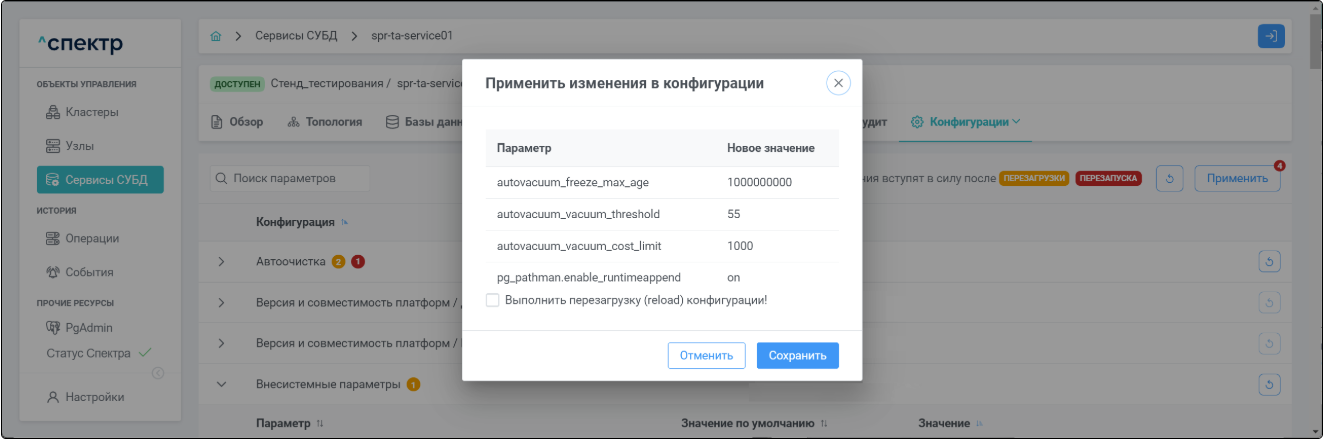Viewport: 1324px width, 440px height.
Task: Click the value 1000000000
Action: click(x=760, y=182)
